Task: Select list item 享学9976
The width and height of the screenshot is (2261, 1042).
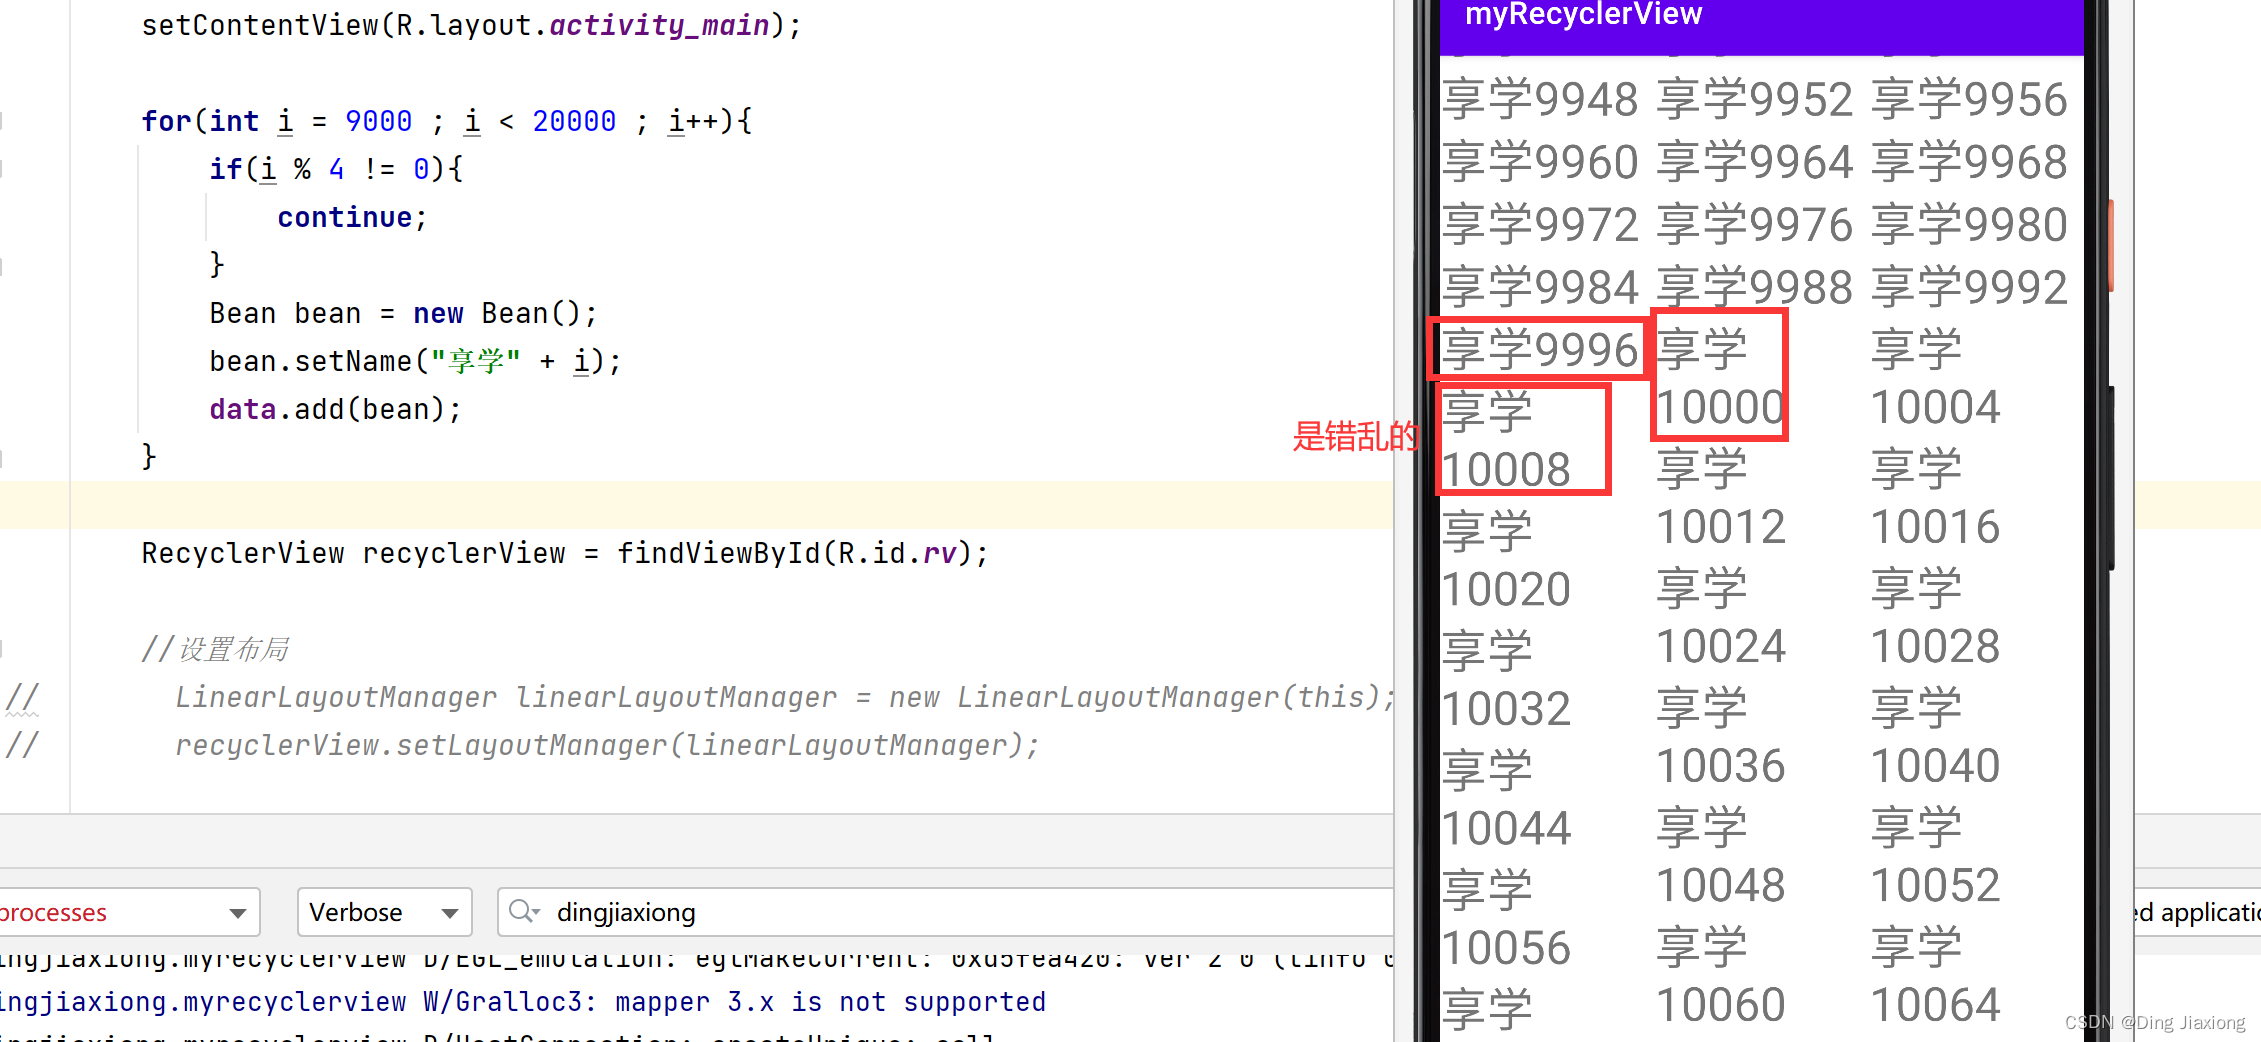Action: pyautogui.click(x=1755, y=225)
